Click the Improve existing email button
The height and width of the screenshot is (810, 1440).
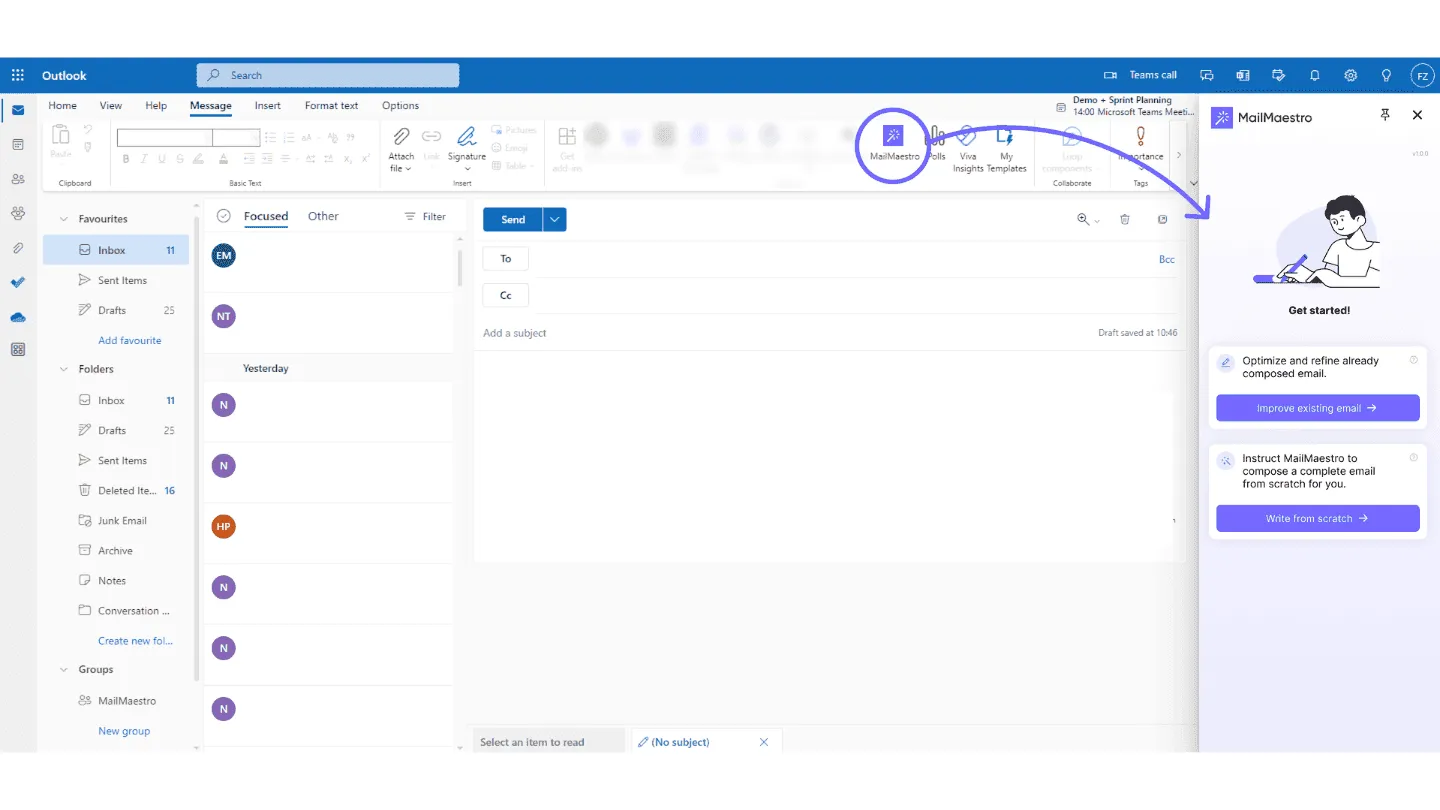(x=1317, y=408)
